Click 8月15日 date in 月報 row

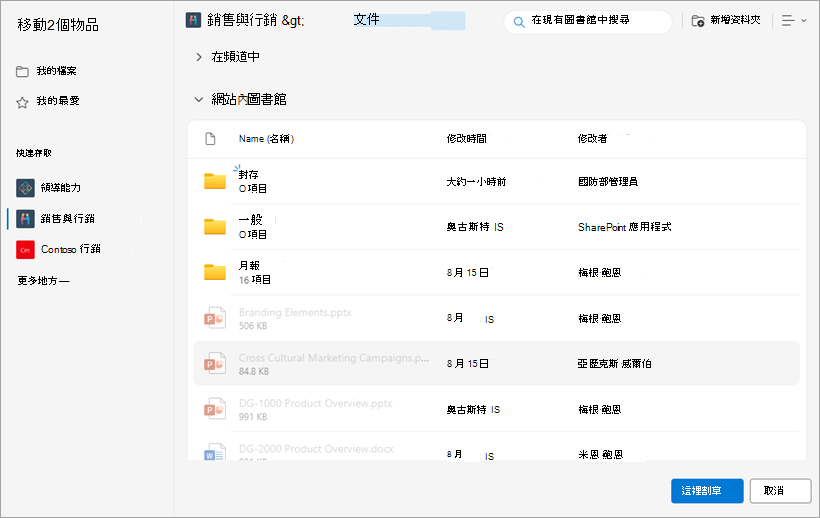click(468, 272)
